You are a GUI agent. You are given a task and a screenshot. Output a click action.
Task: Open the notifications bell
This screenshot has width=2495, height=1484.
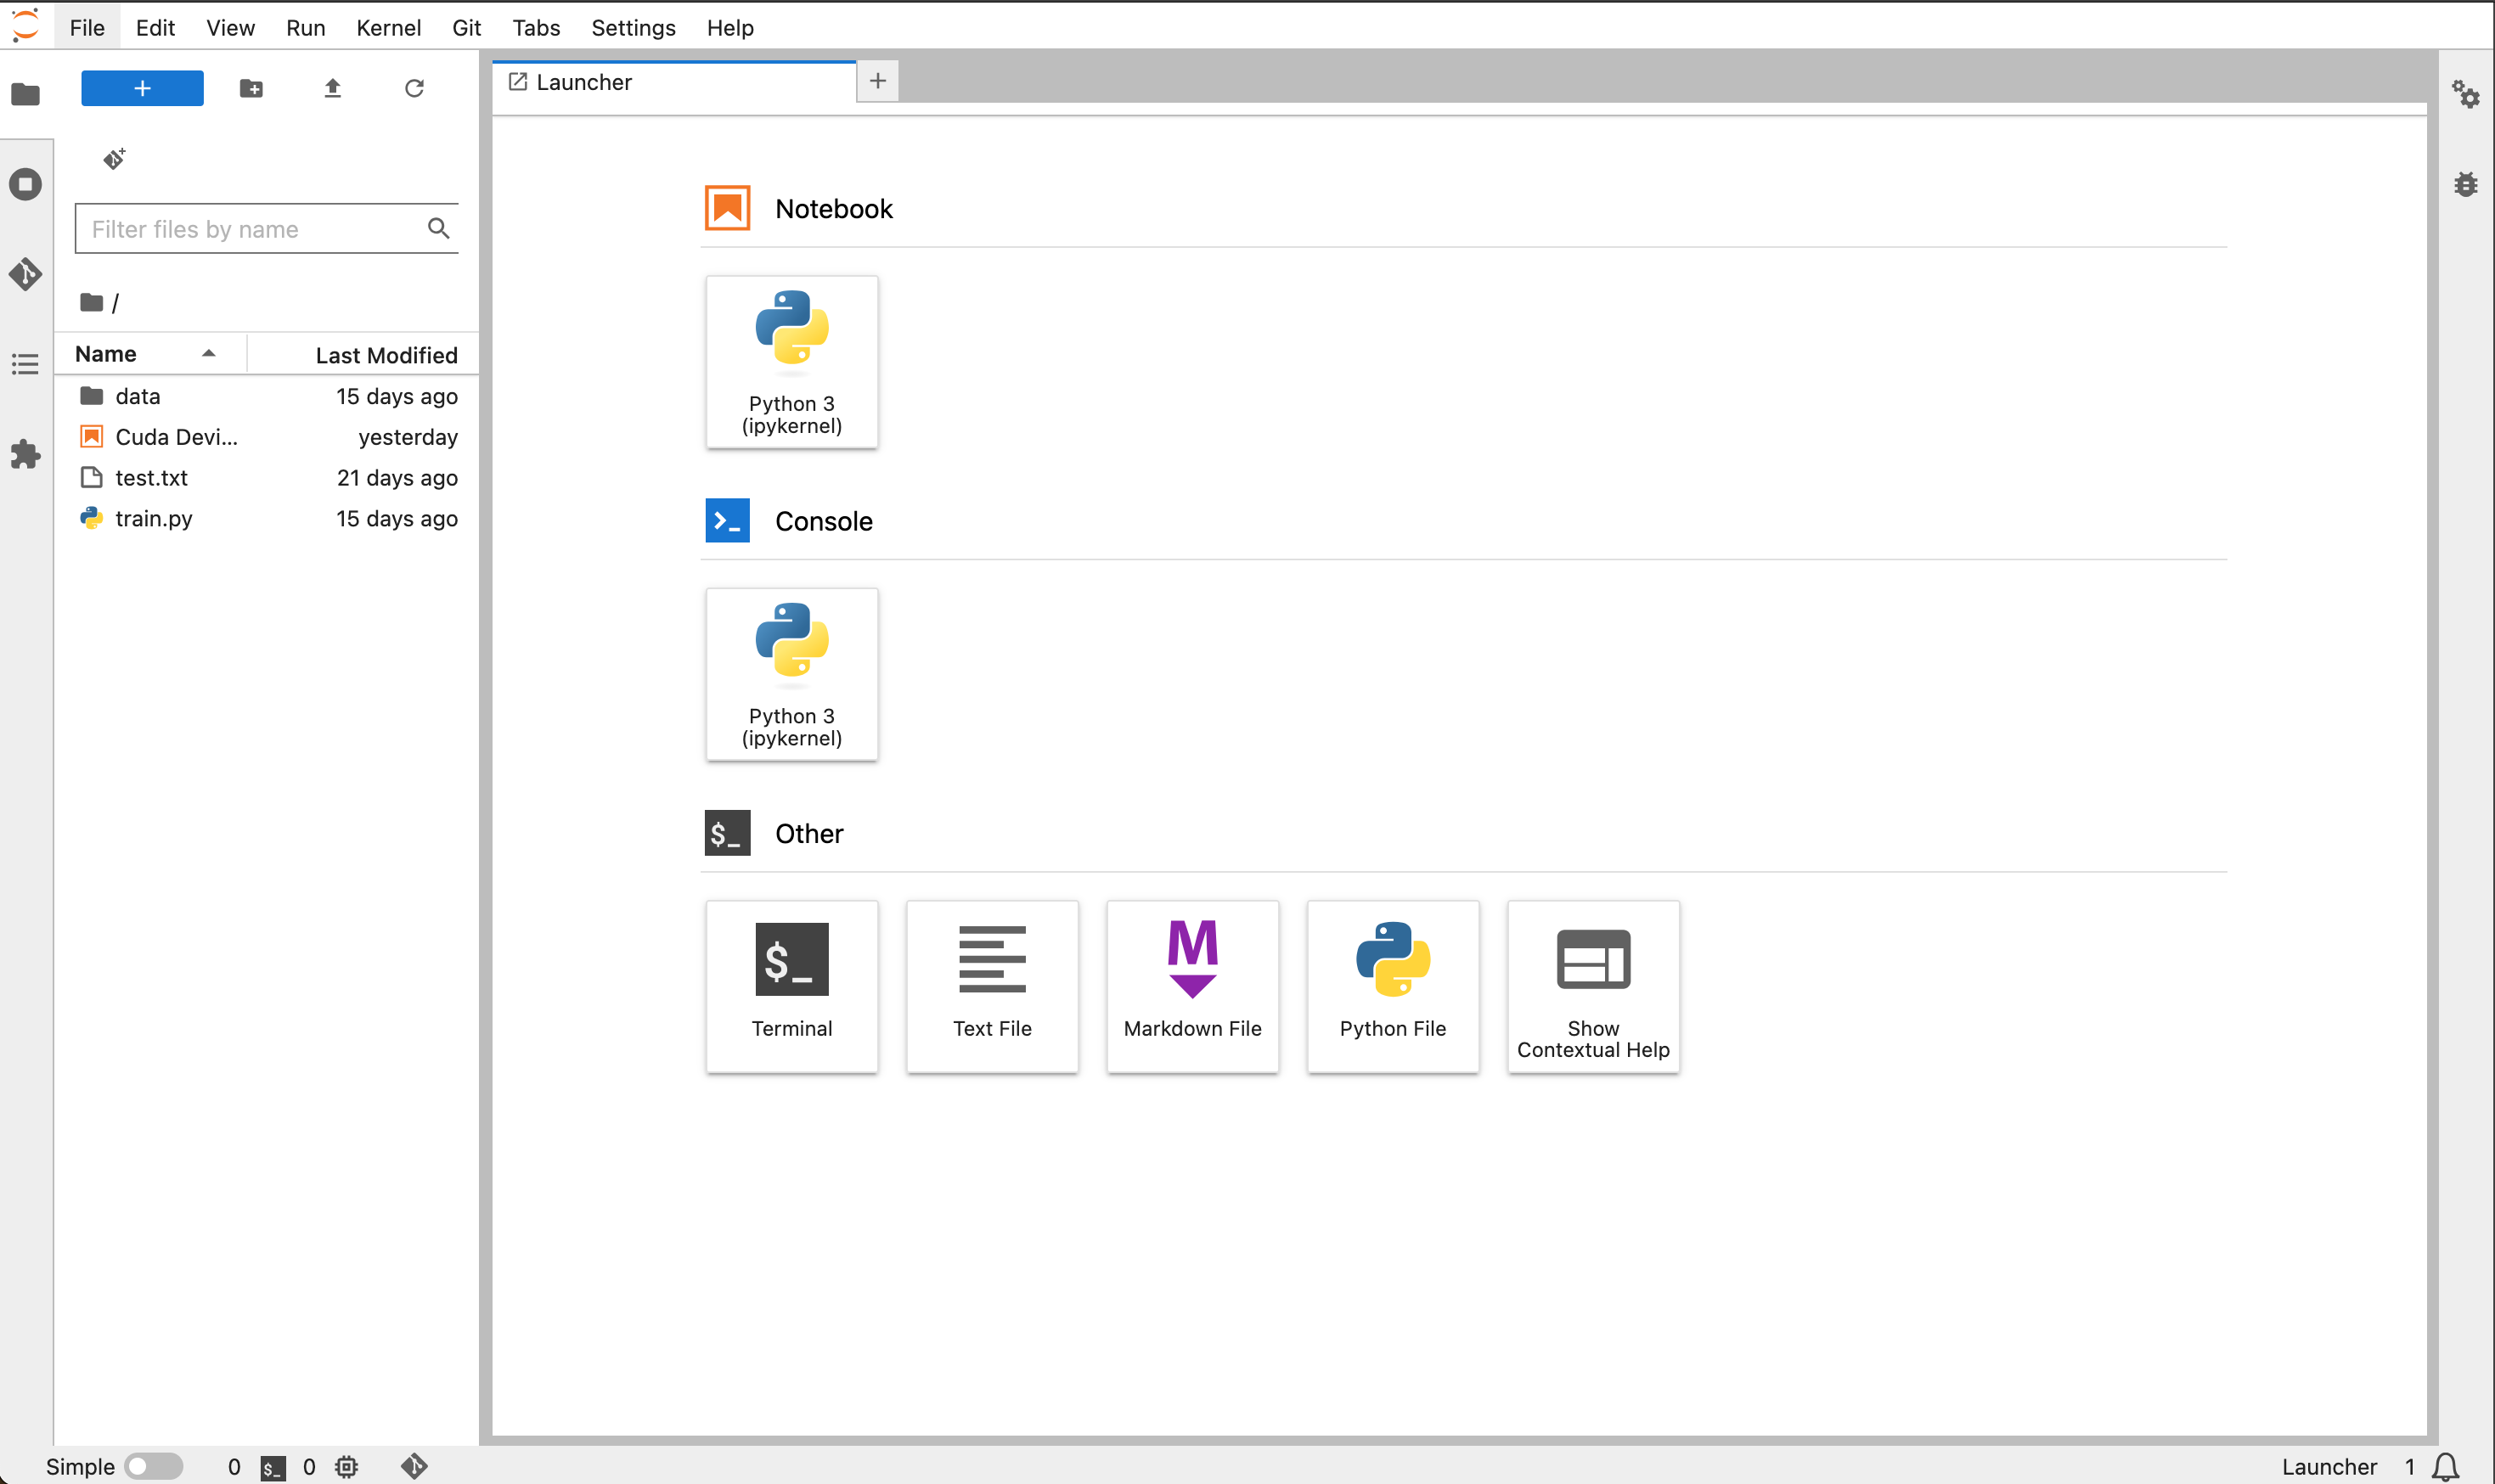2446,1467
